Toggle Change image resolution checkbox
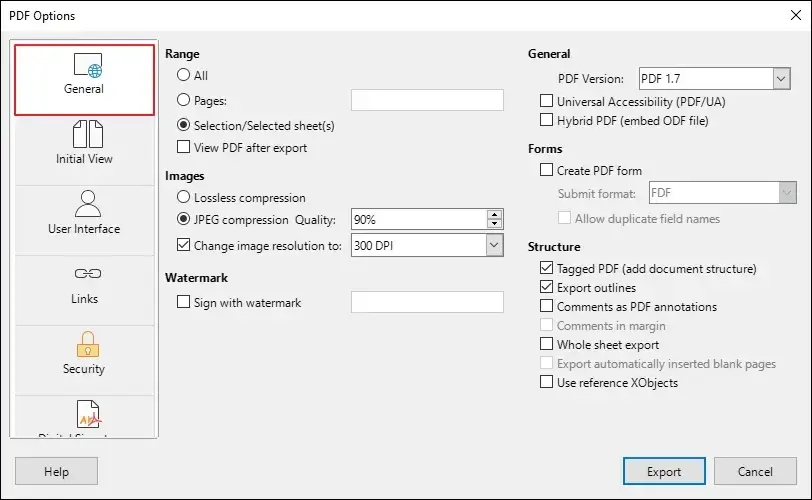812x500 pixels. click(x=183, y=244)
